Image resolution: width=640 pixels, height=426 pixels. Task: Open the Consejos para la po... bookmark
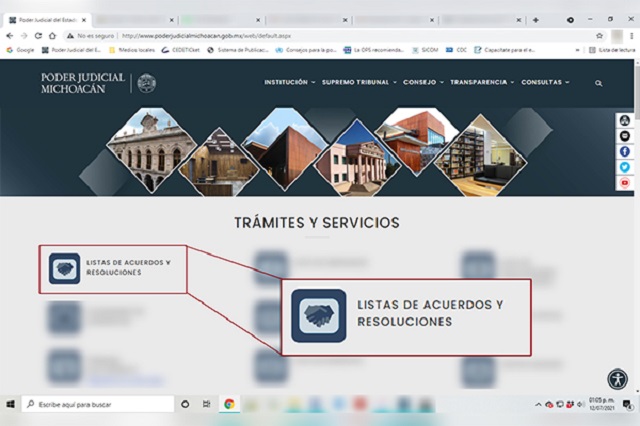click(306, 50)
